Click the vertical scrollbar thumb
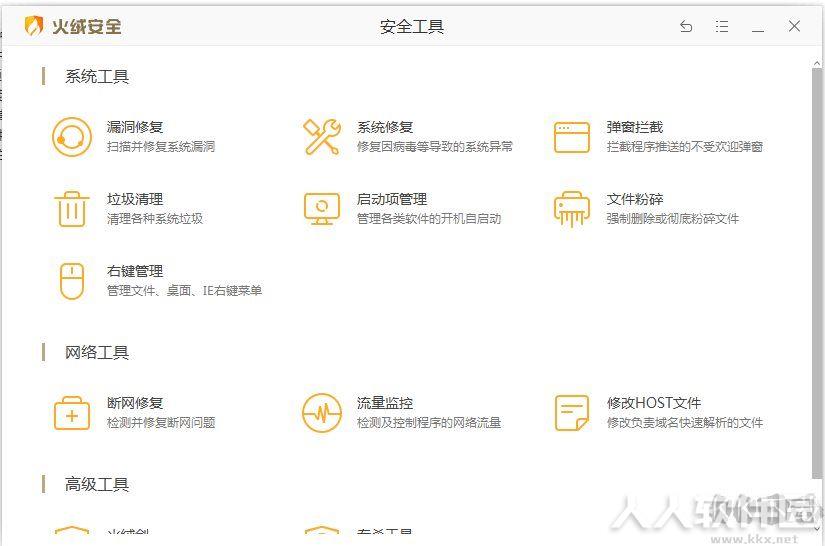 817,274
